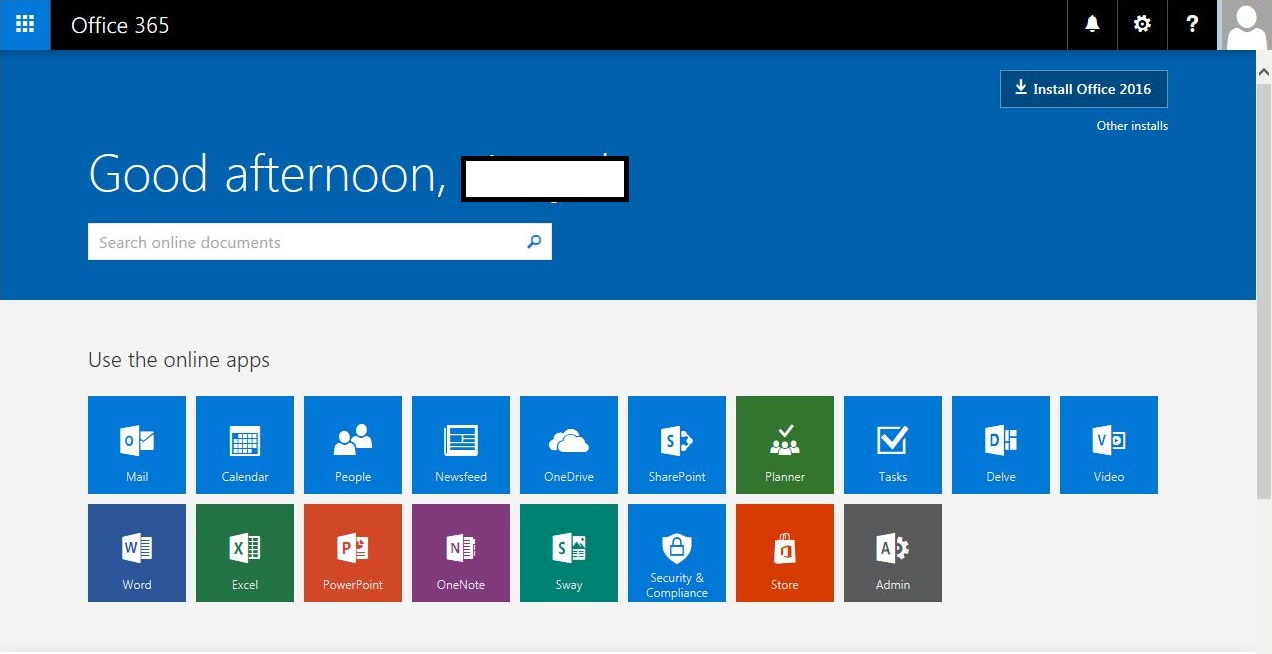Launch OneNote Online tile
Image resolution: width=1272 pixels, height=654 pixels.
[x=461, y=553]
